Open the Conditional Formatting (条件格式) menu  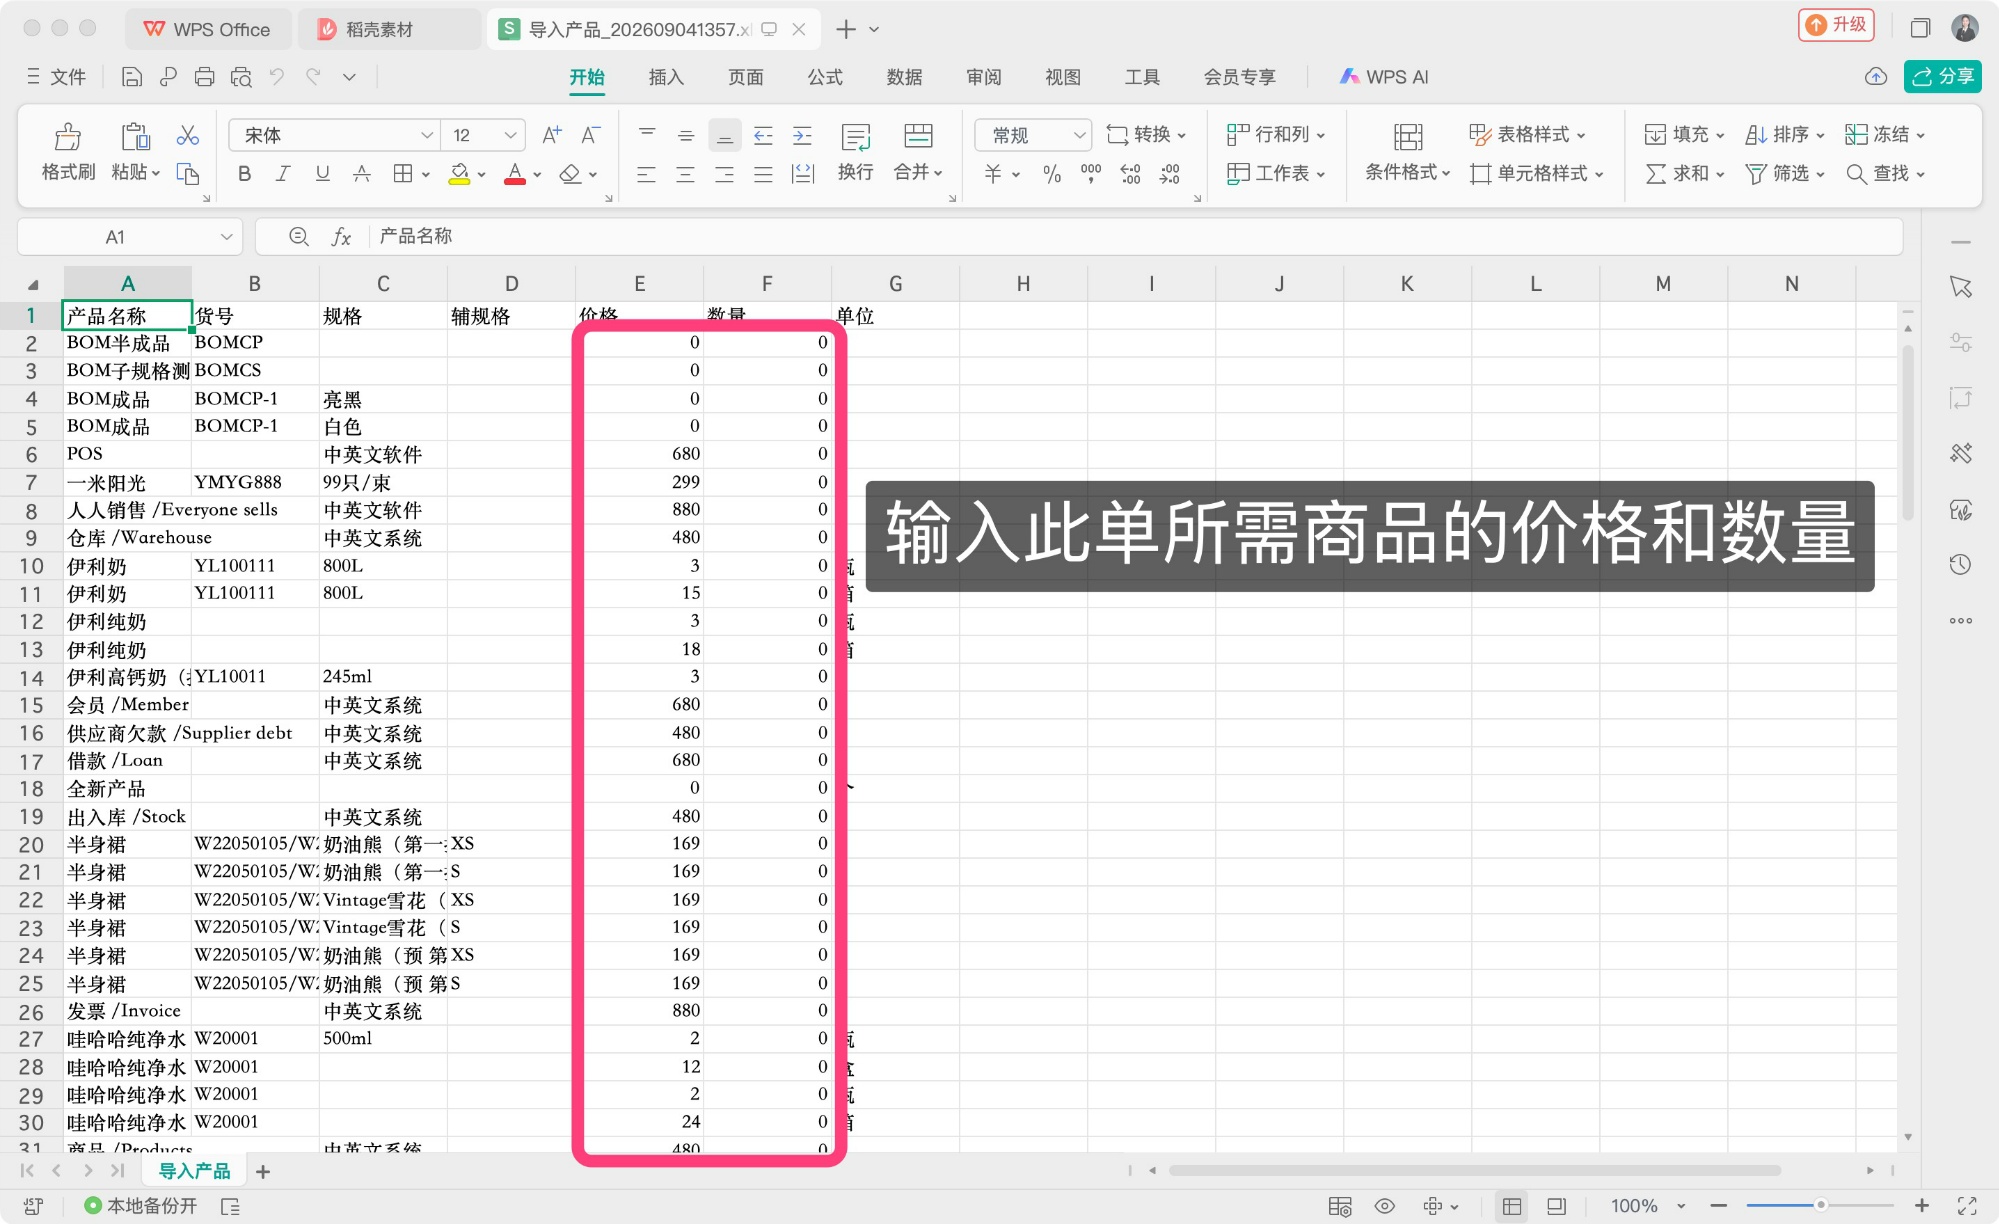pos(1407,152)
